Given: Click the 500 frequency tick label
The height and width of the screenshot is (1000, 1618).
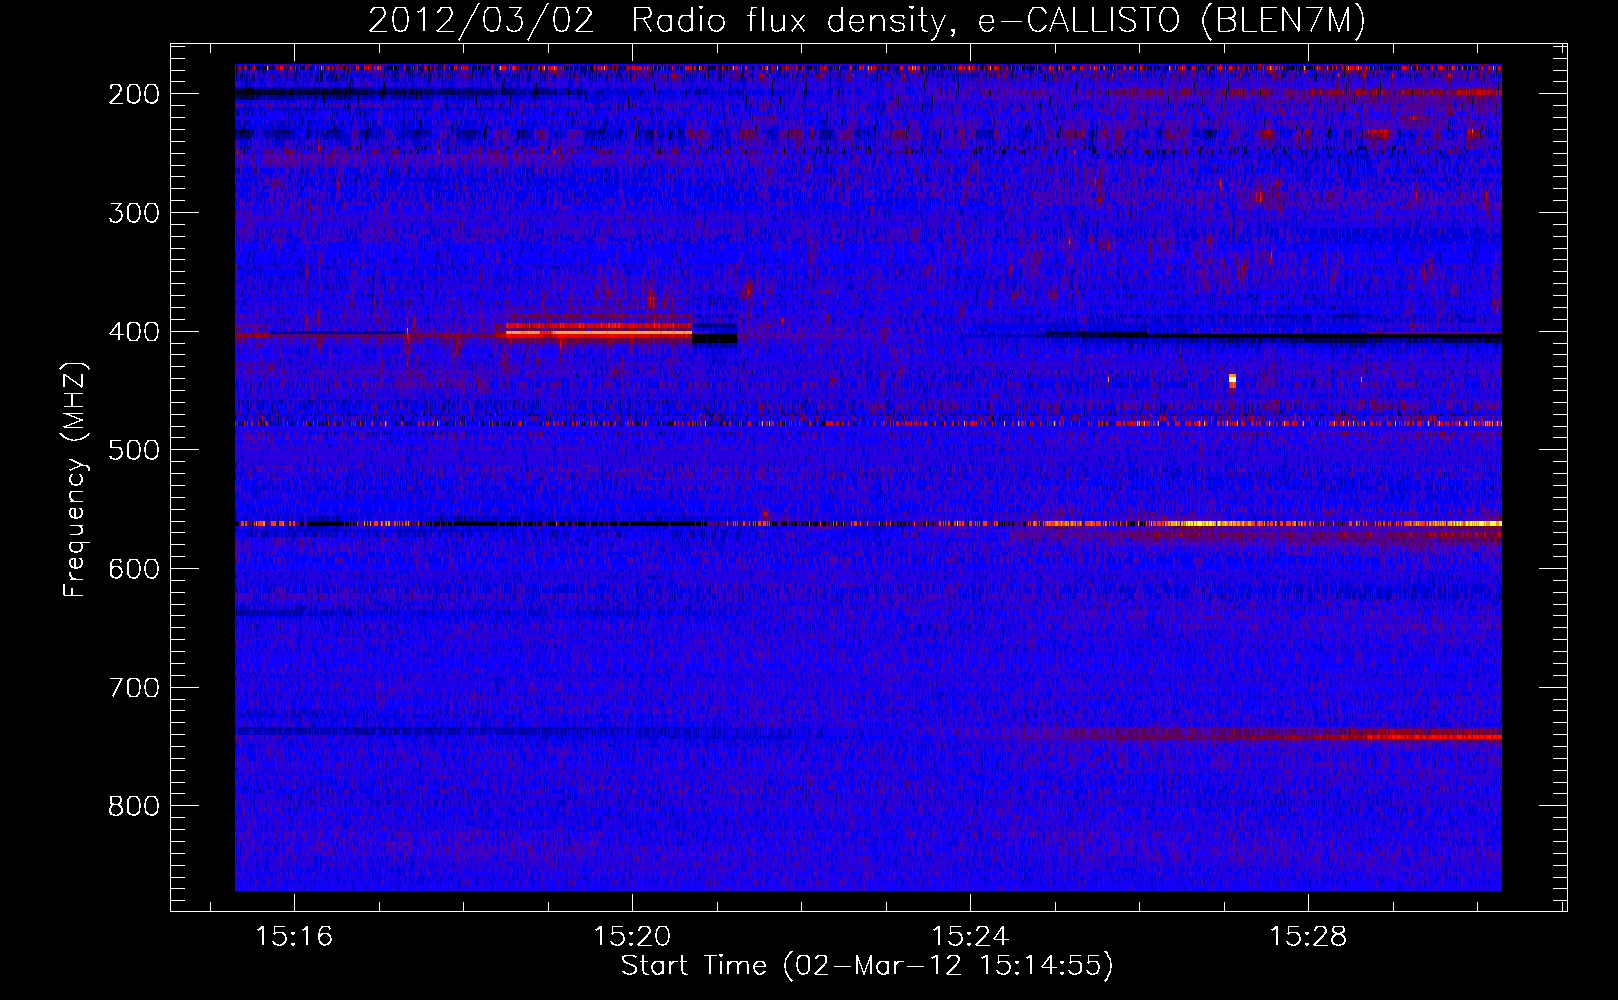Looking at the screenshot, I should (x=134, y=450).
